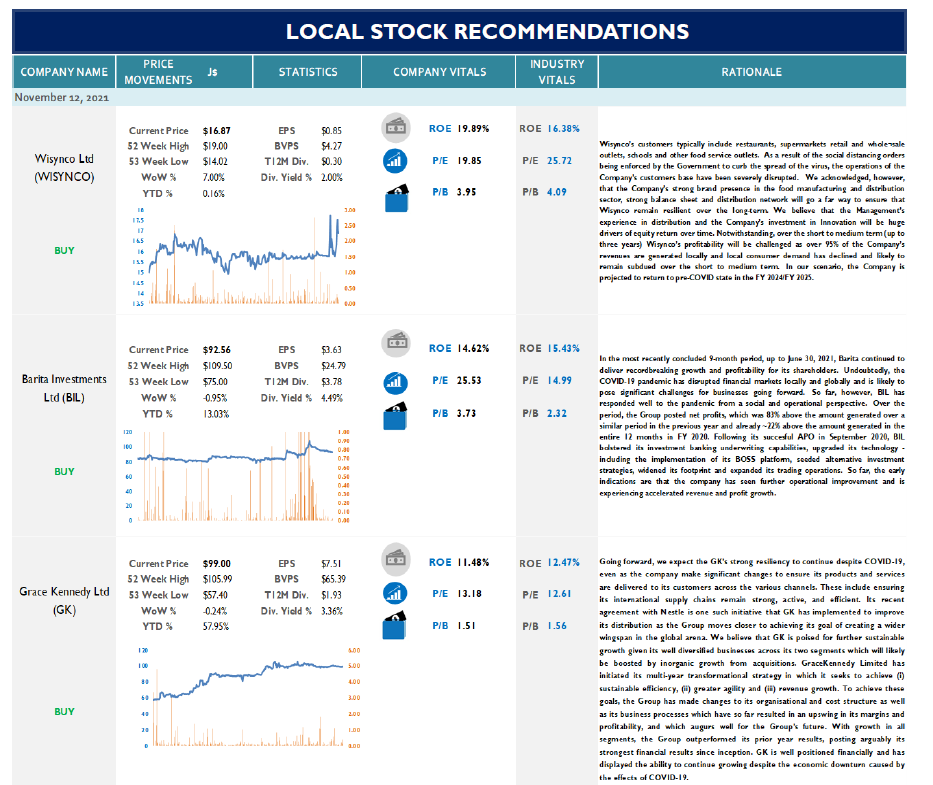This screenshot has width=933, height=785.
Task: Click the Wisynco rationale paragraph
Action: pos(752,211)
